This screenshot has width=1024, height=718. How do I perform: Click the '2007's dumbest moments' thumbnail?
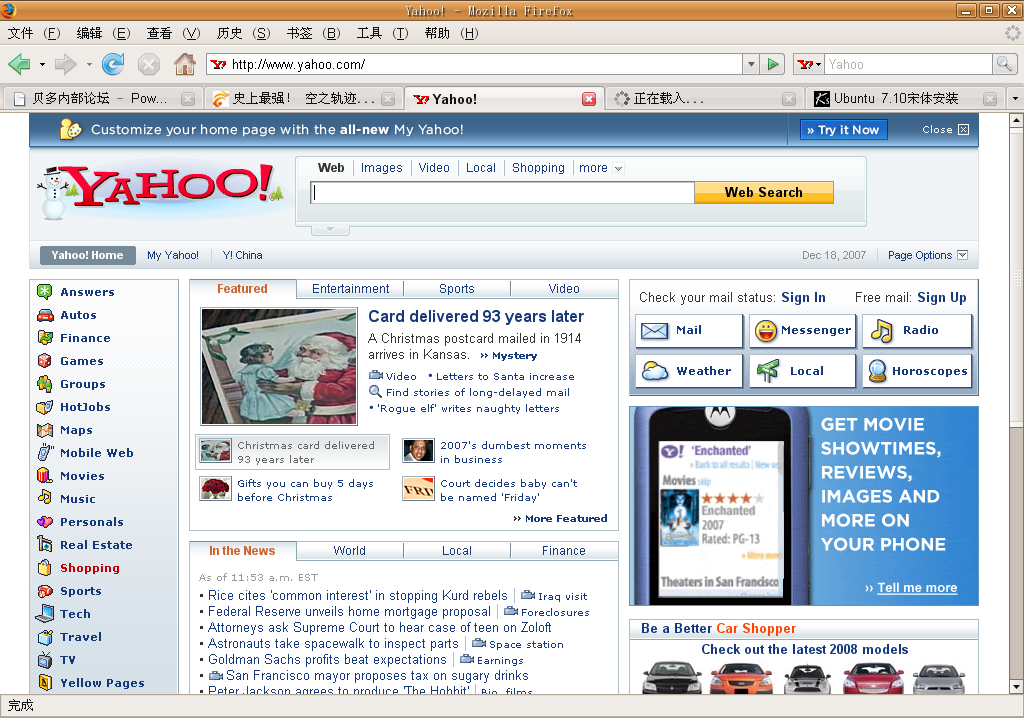[419, 451]
